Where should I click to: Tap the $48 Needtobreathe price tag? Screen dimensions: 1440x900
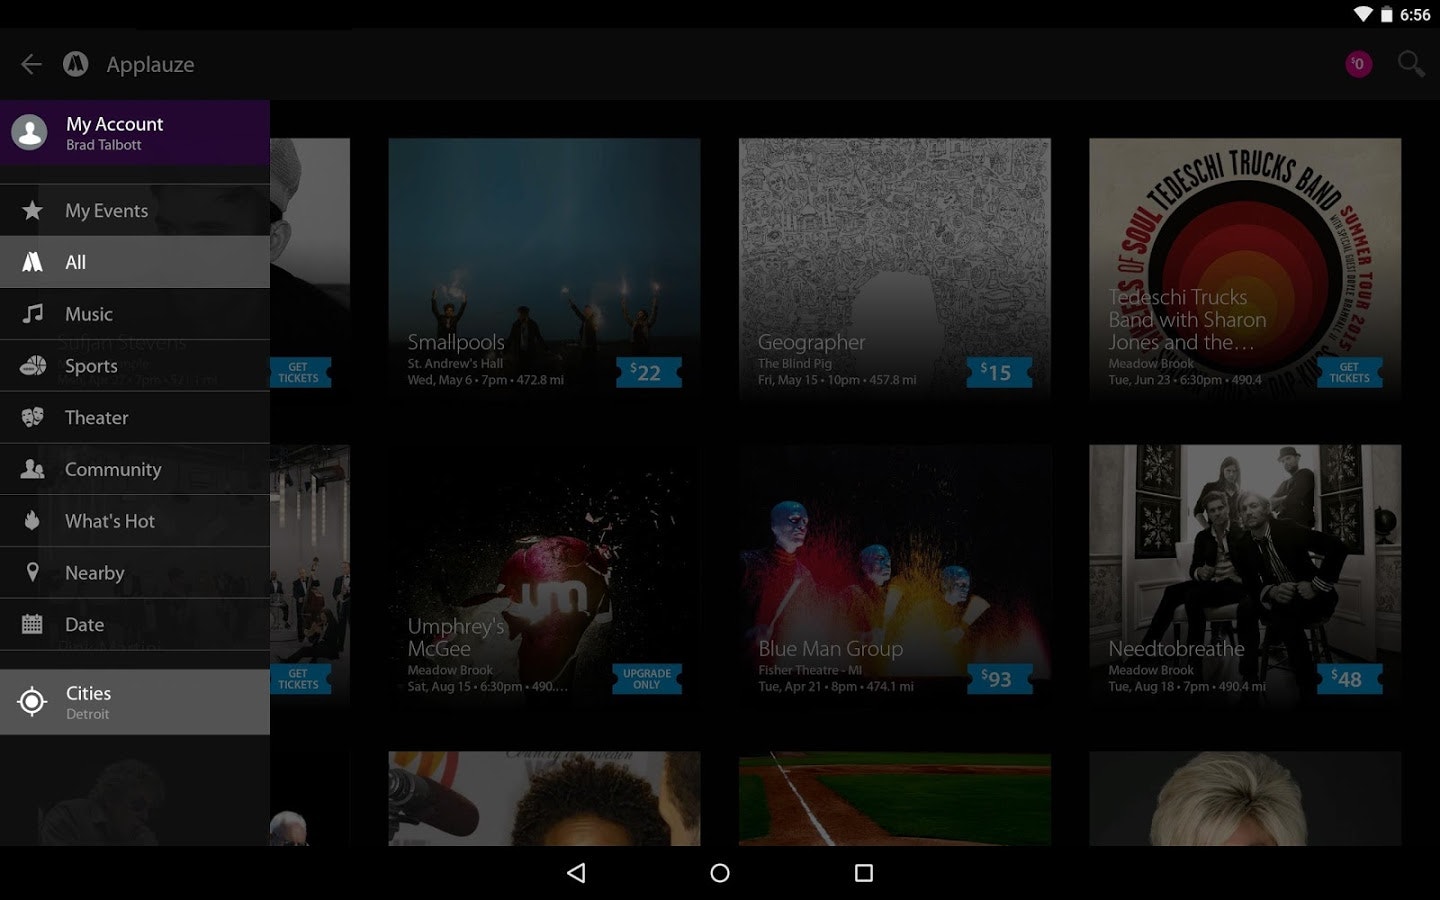pyautogui.click(x=1350, y=679)
